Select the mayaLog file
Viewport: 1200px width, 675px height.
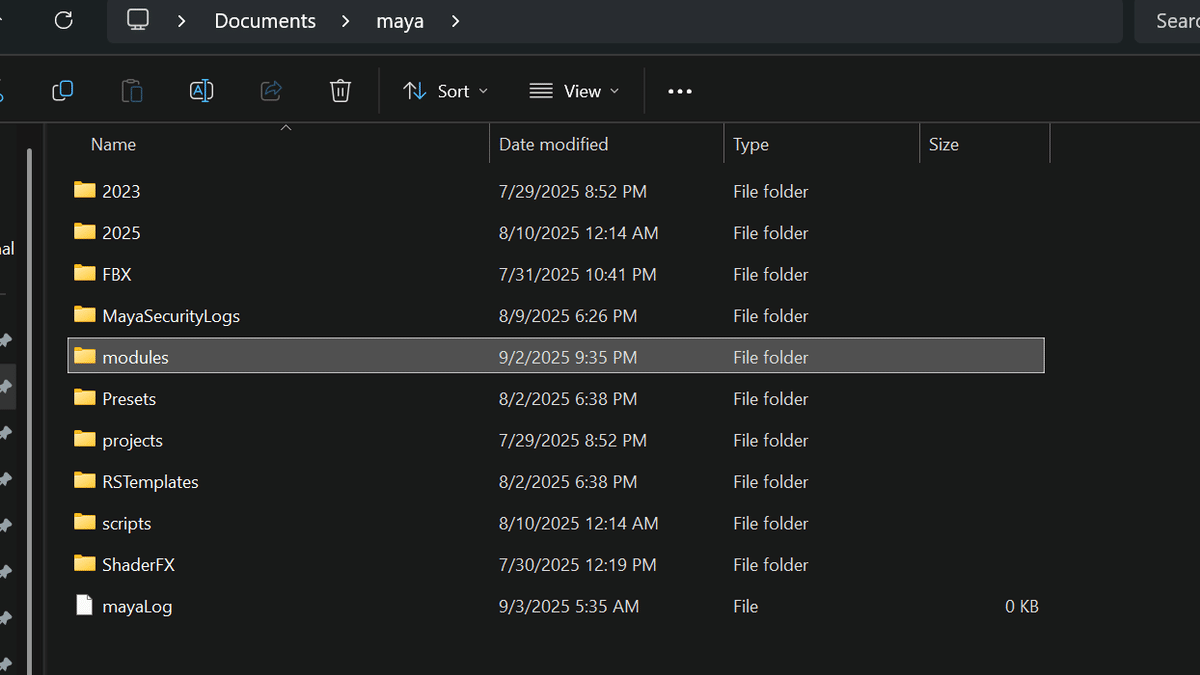tap(137, 606)
